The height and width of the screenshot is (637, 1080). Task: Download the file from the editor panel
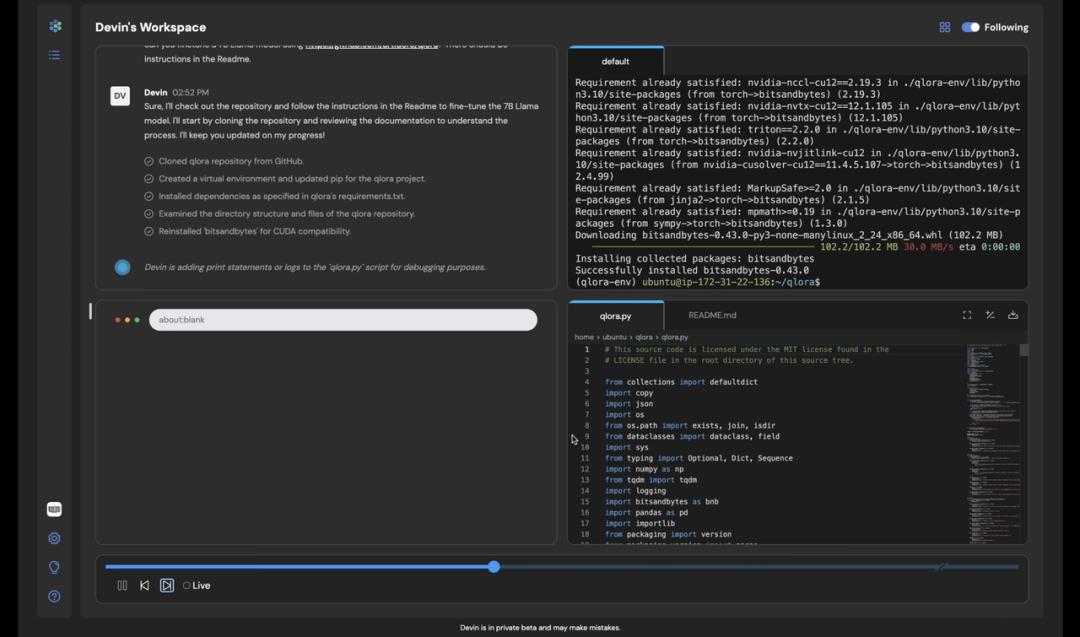coord(1013,315)
